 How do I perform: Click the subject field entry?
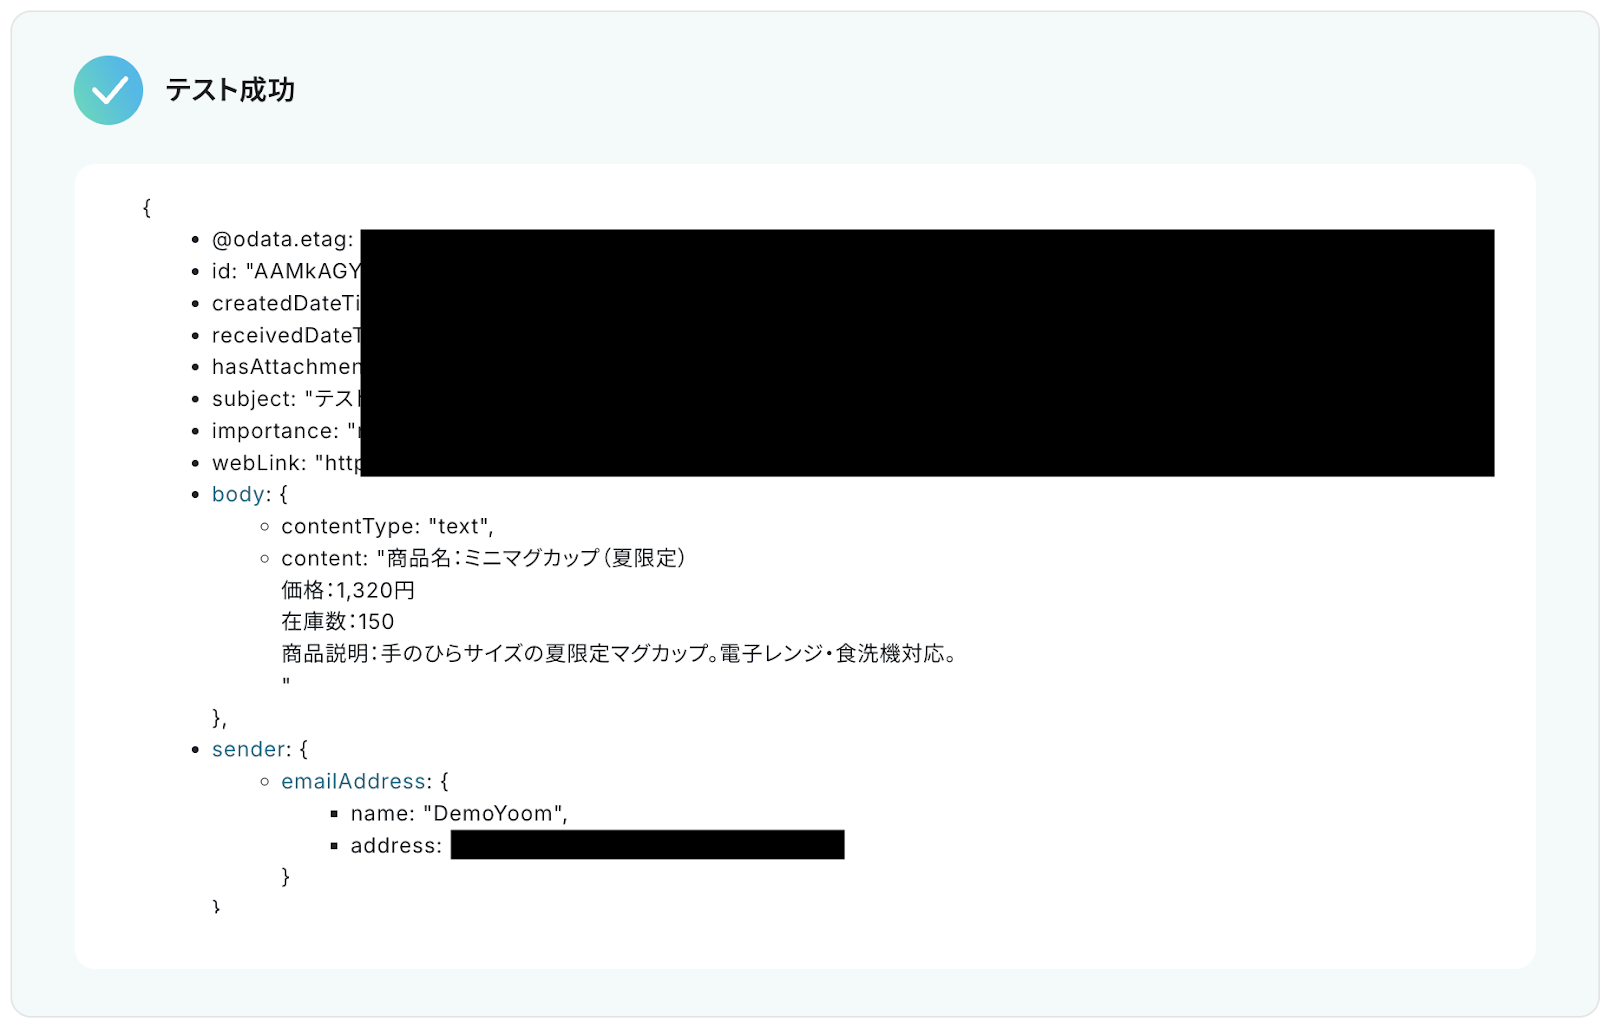[286, 399]
